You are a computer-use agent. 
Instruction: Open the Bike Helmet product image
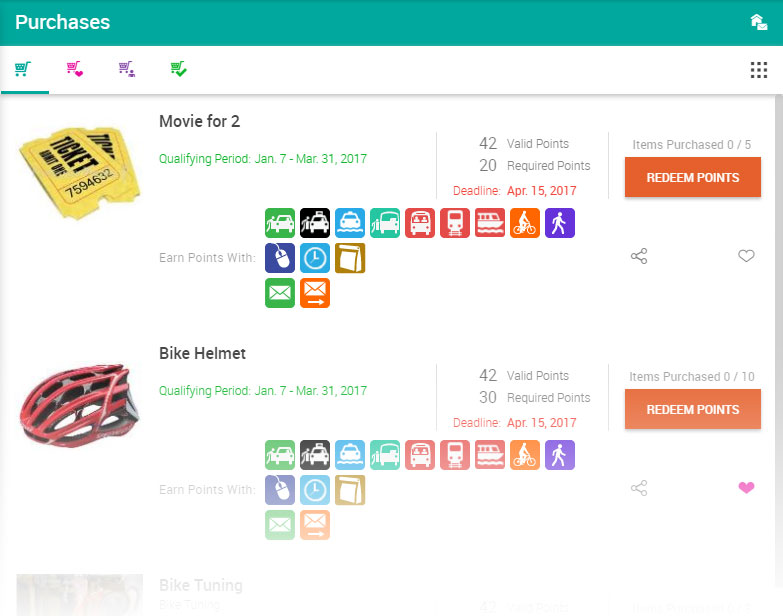(80, 405)
